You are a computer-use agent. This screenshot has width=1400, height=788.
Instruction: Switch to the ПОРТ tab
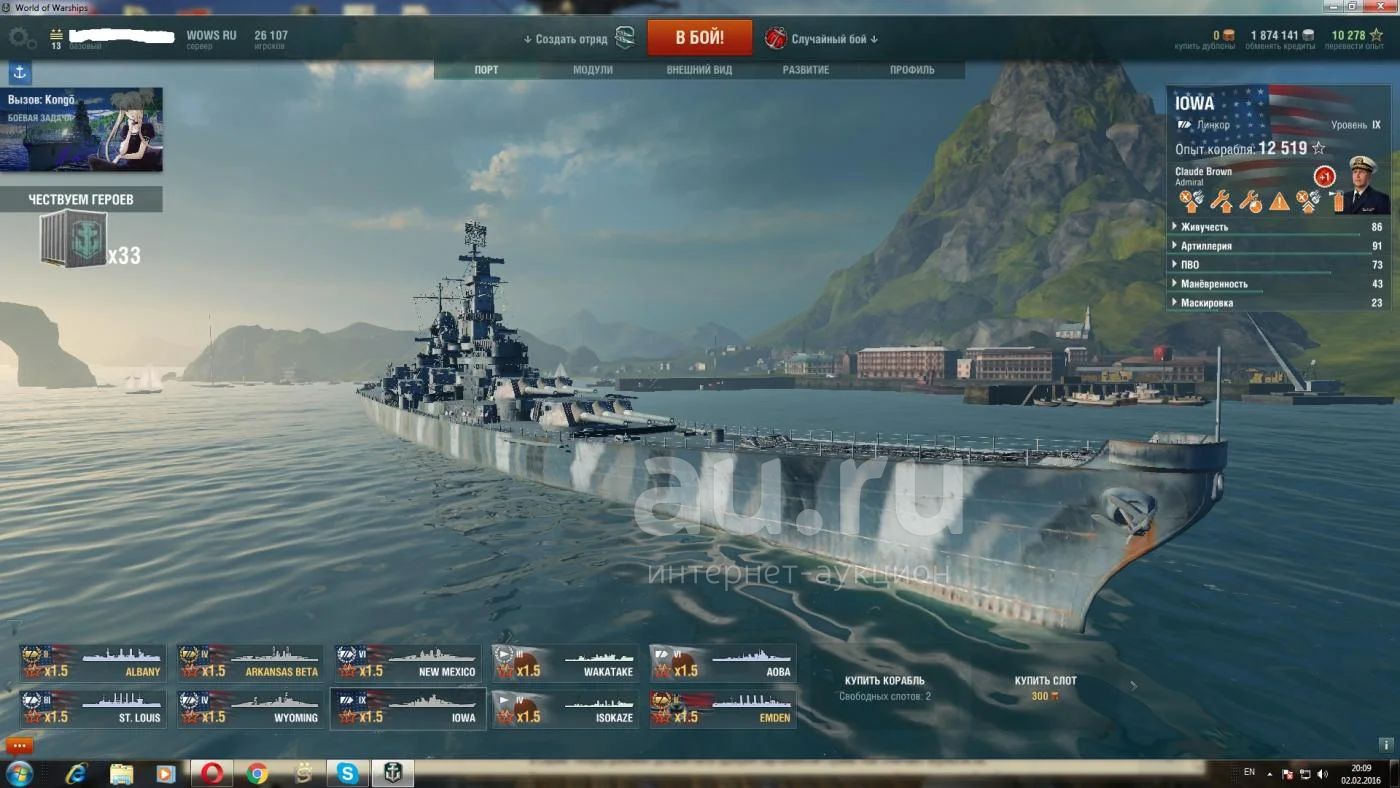[x=487, y=70]
